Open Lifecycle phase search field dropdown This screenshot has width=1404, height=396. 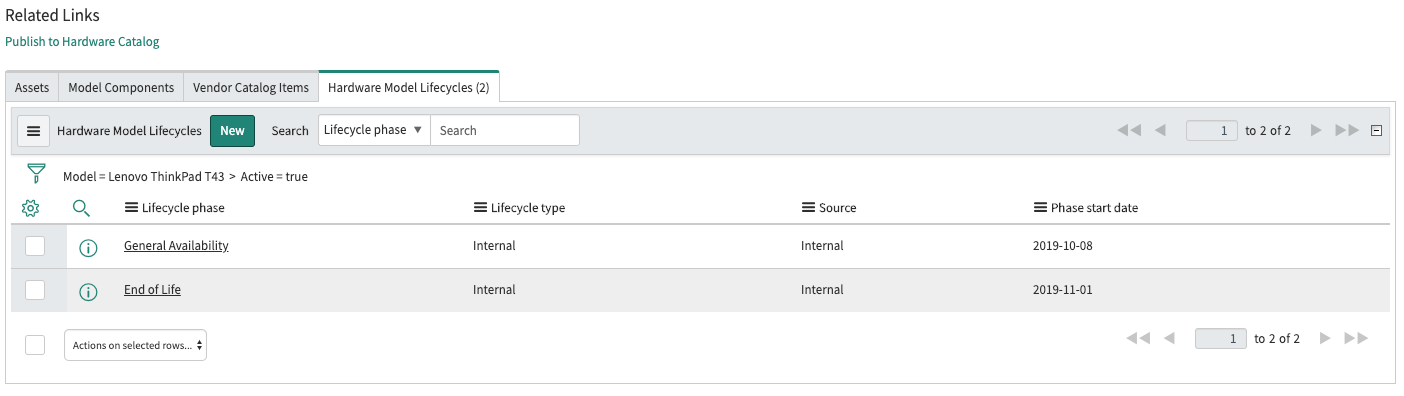(374, 130)
